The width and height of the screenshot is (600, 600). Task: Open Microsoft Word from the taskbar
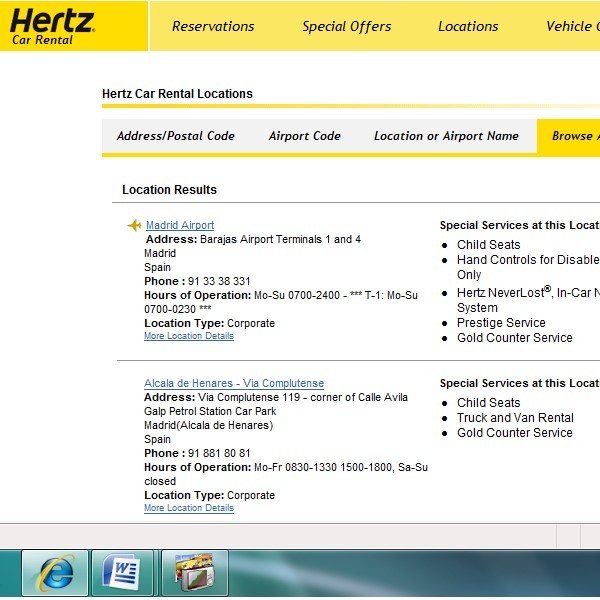click(x=122, y=572)
